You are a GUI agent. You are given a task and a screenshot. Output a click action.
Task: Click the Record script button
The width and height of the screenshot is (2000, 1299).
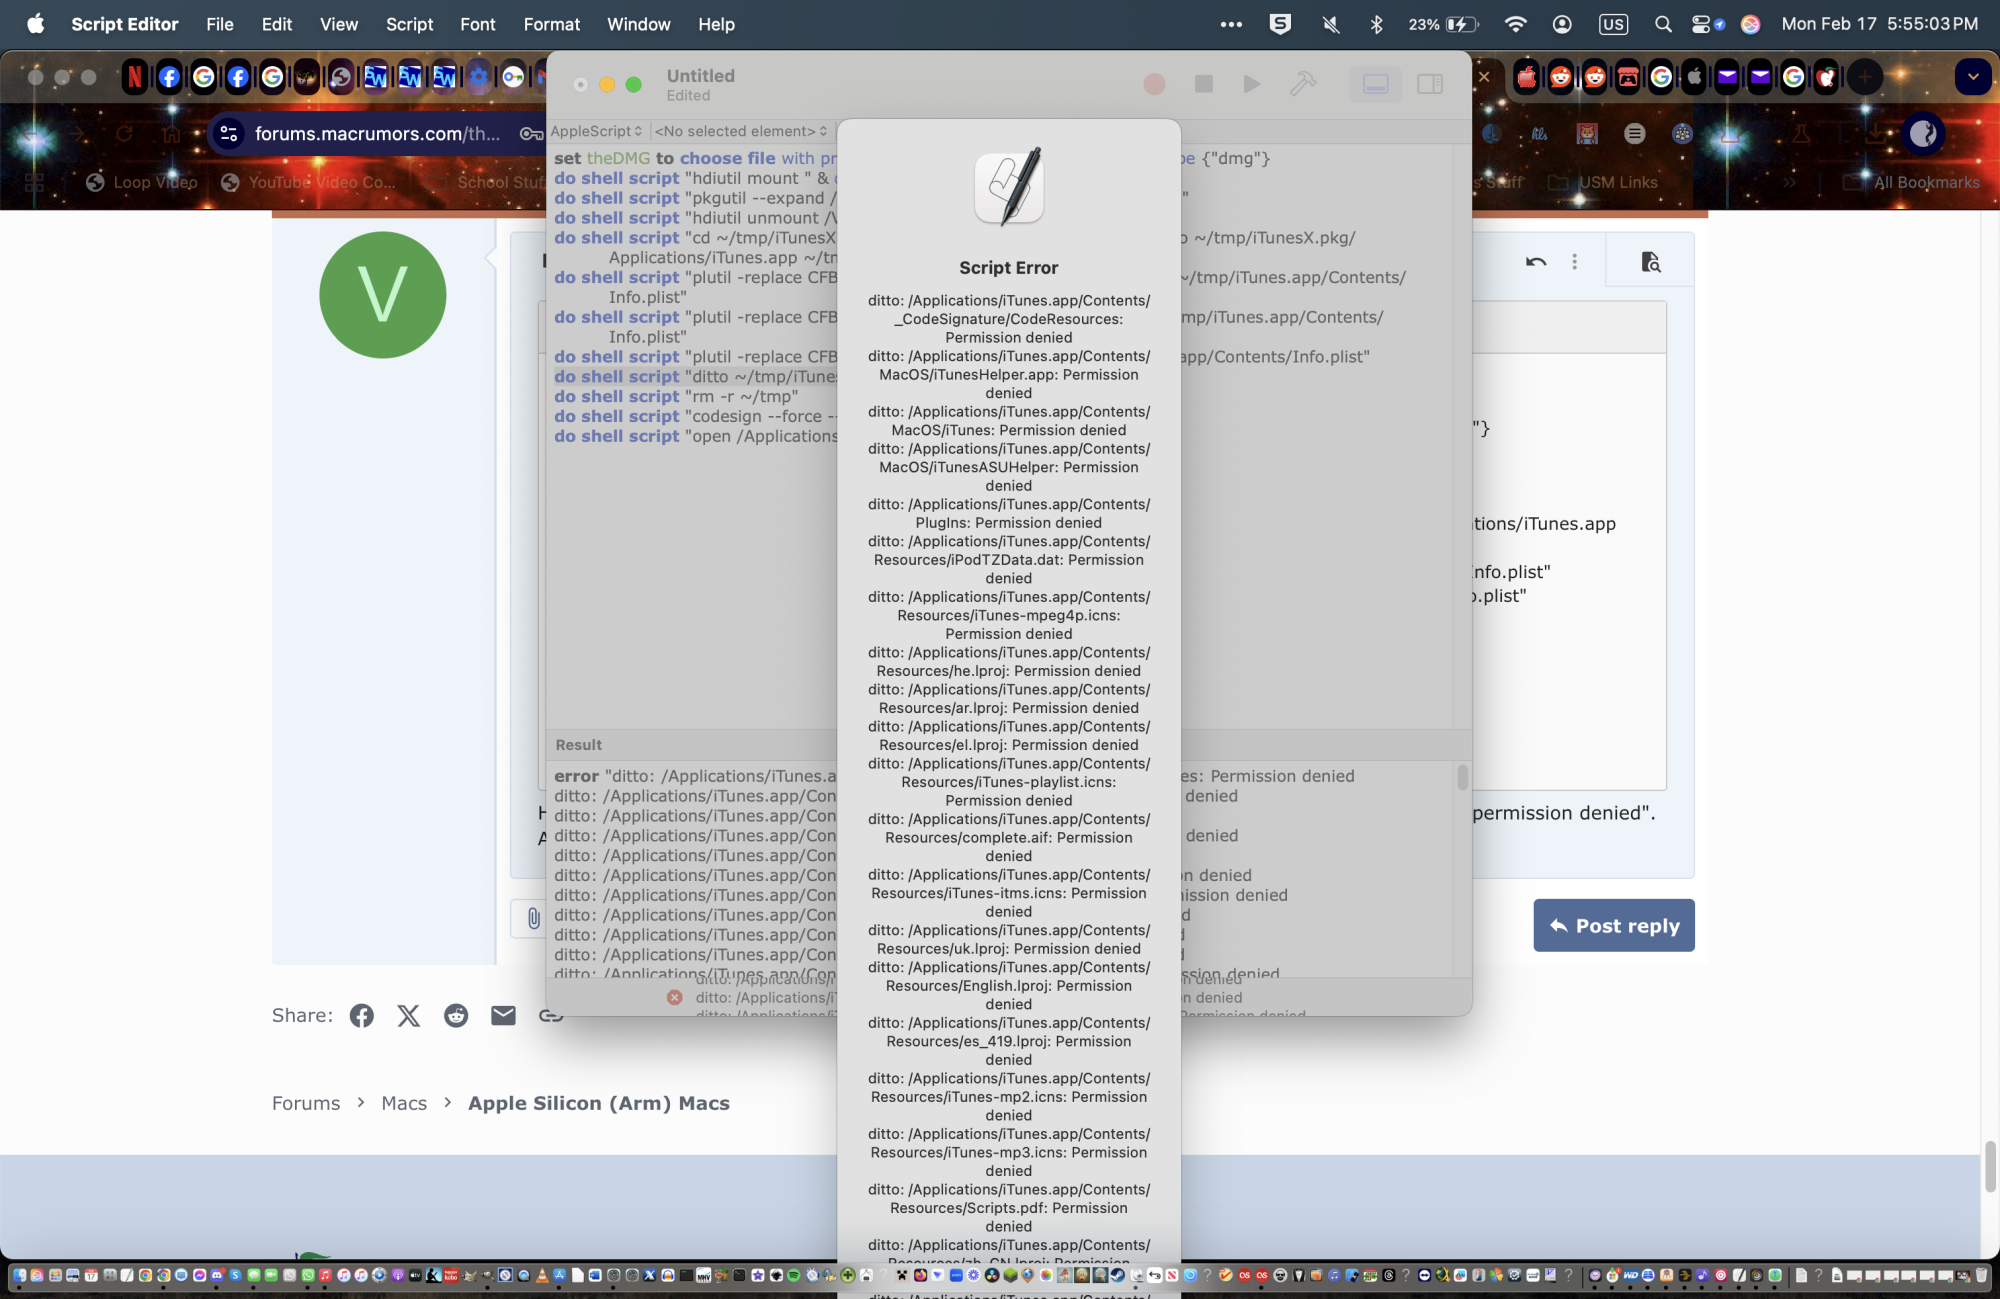pyautogui.click(x=1154, y=84)
